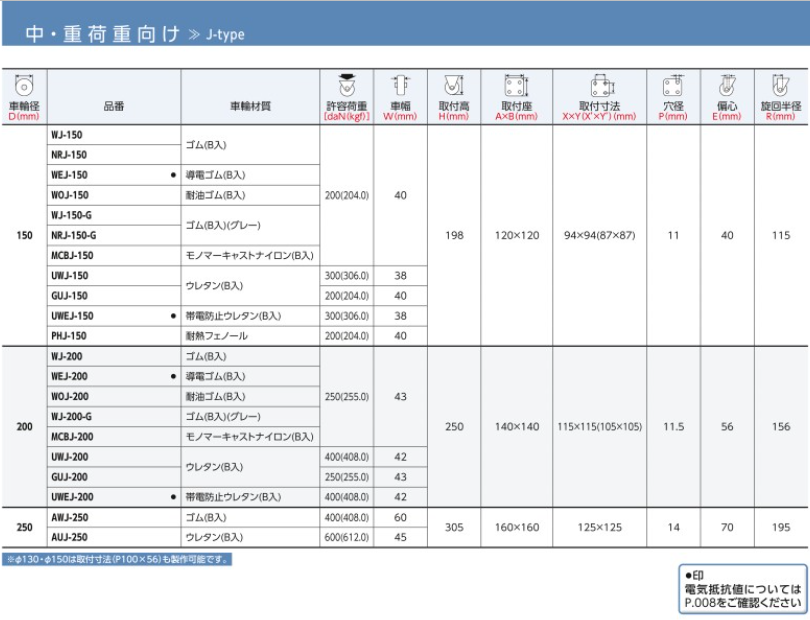Click the offset icon above 偏心
This screenshot has height=620, width=810.
coord(727,85)
